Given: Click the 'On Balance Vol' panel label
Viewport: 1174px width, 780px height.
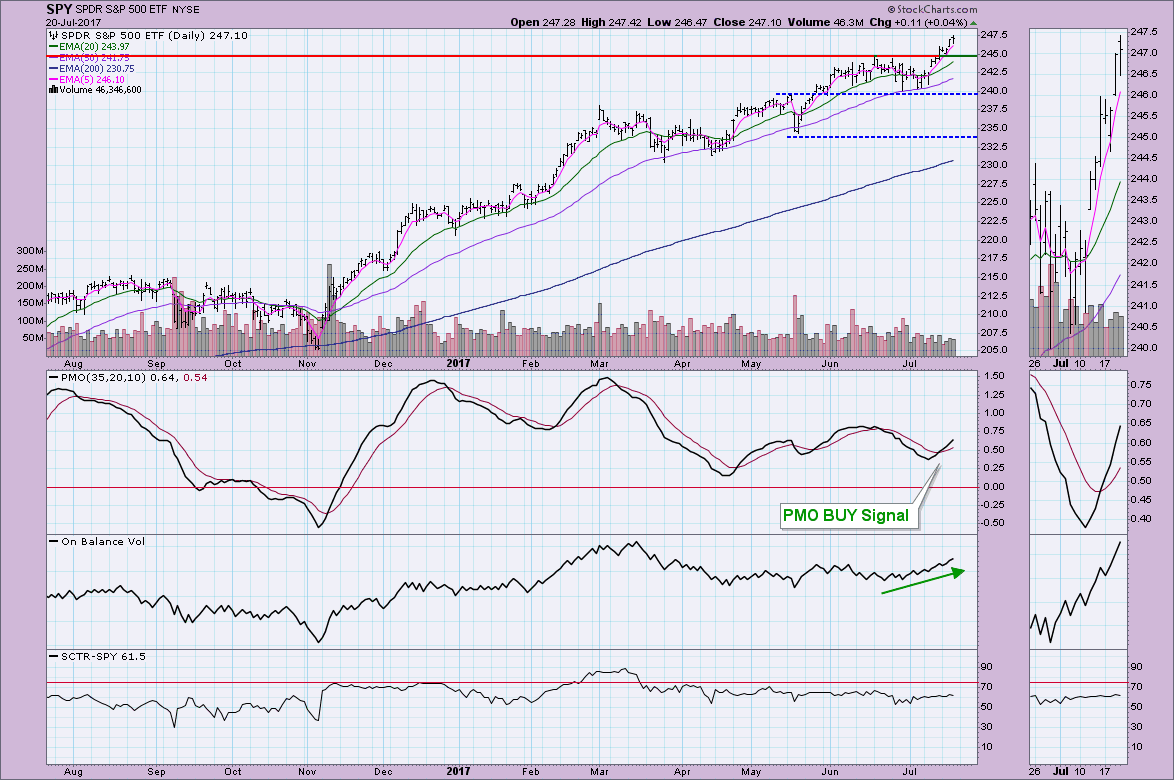Looking at the screenshot, I should tap(103, 541).
